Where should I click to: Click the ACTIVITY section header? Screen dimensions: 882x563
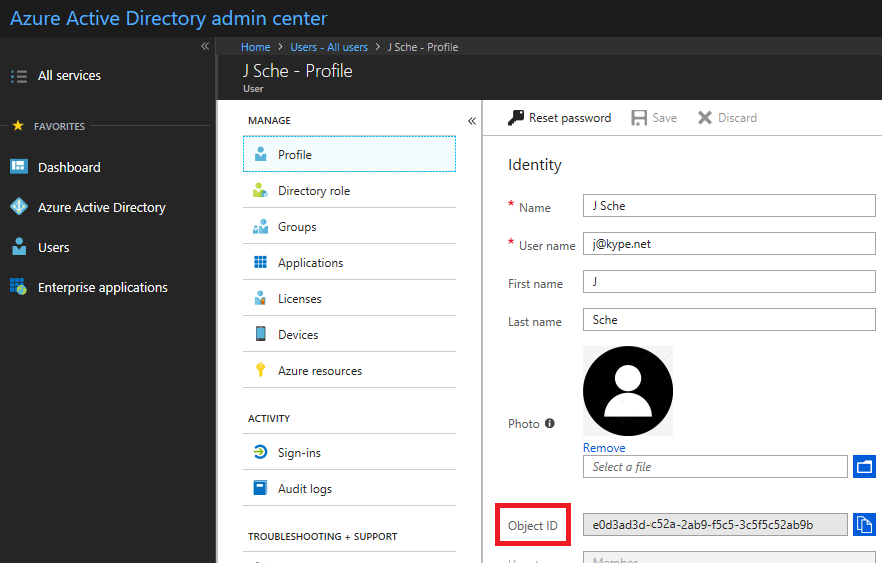coord(269,418)
